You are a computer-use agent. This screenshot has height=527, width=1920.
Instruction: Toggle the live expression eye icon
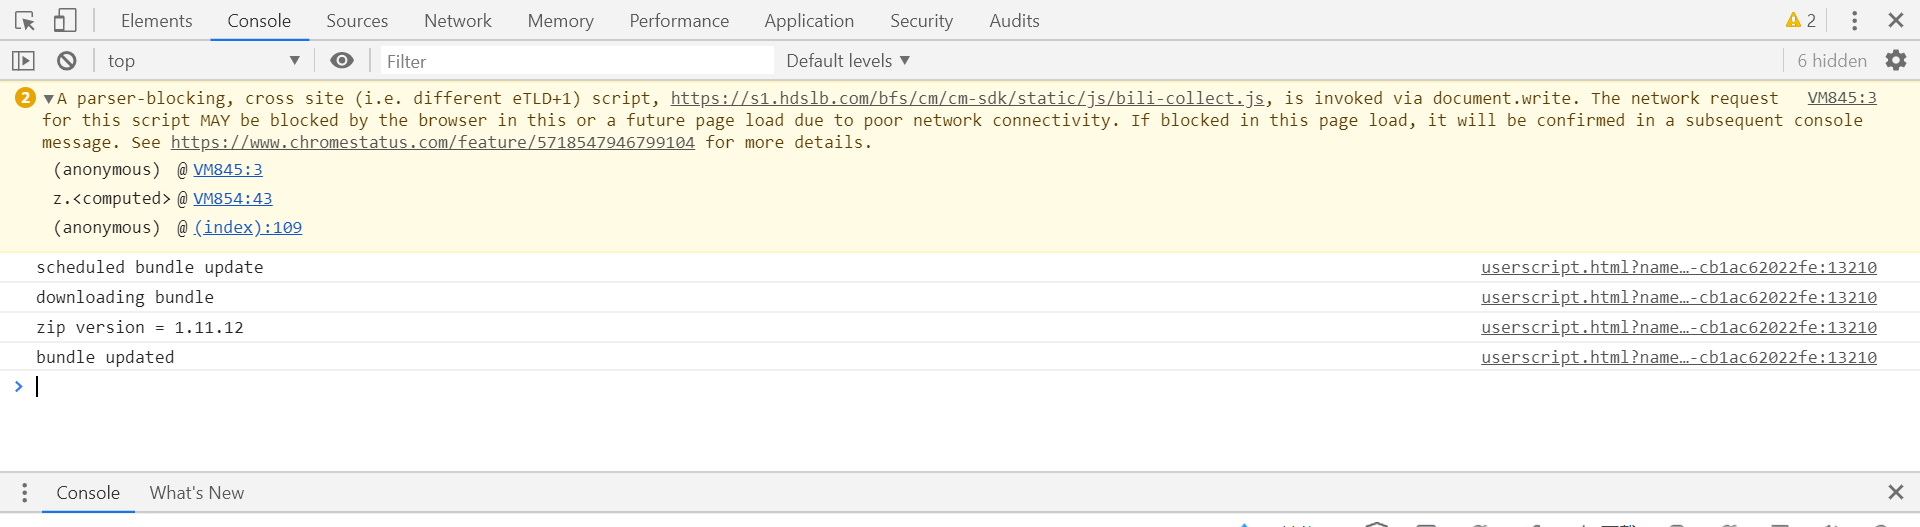pos(342,61)
